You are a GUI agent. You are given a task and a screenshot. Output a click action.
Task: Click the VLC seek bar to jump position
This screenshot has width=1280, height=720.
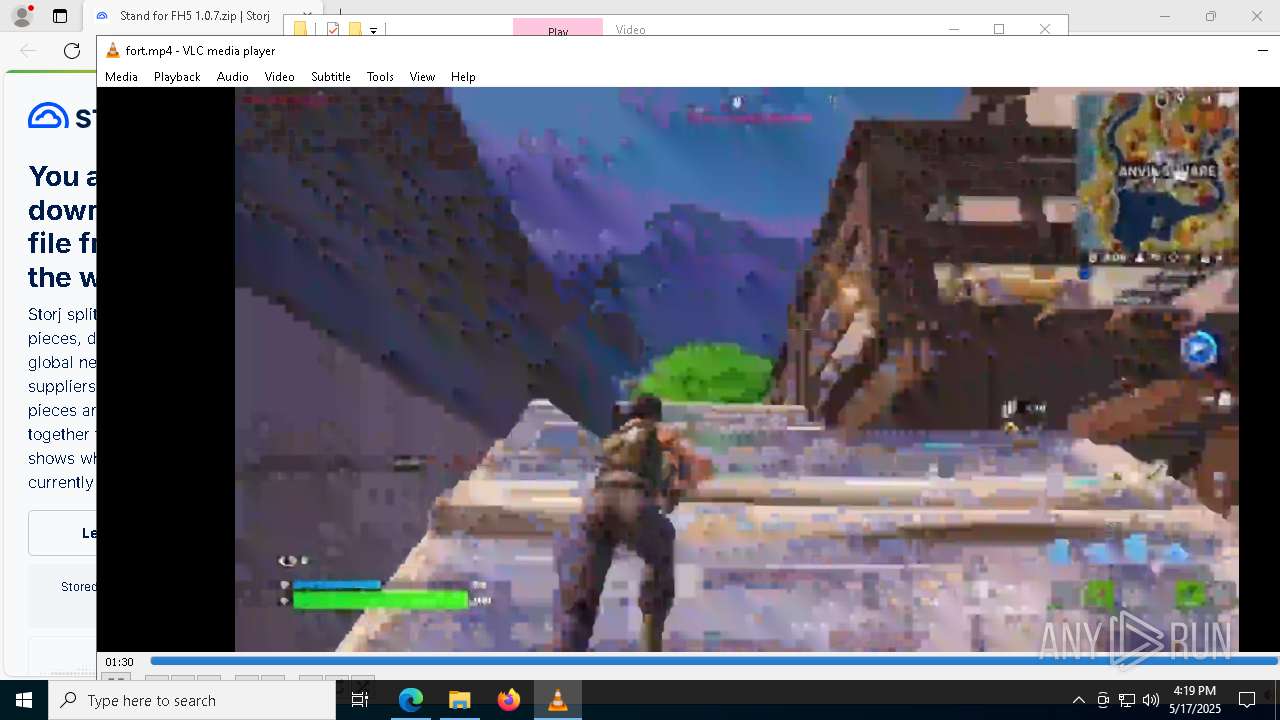(713, 661)
